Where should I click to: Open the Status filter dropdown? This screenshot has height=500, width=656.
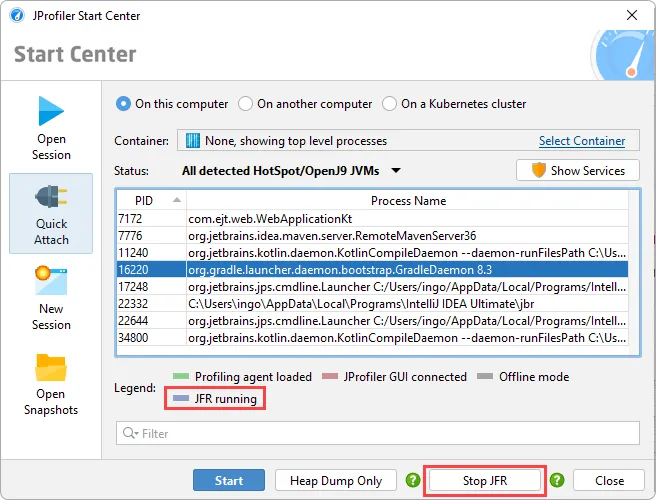[291, 171]
